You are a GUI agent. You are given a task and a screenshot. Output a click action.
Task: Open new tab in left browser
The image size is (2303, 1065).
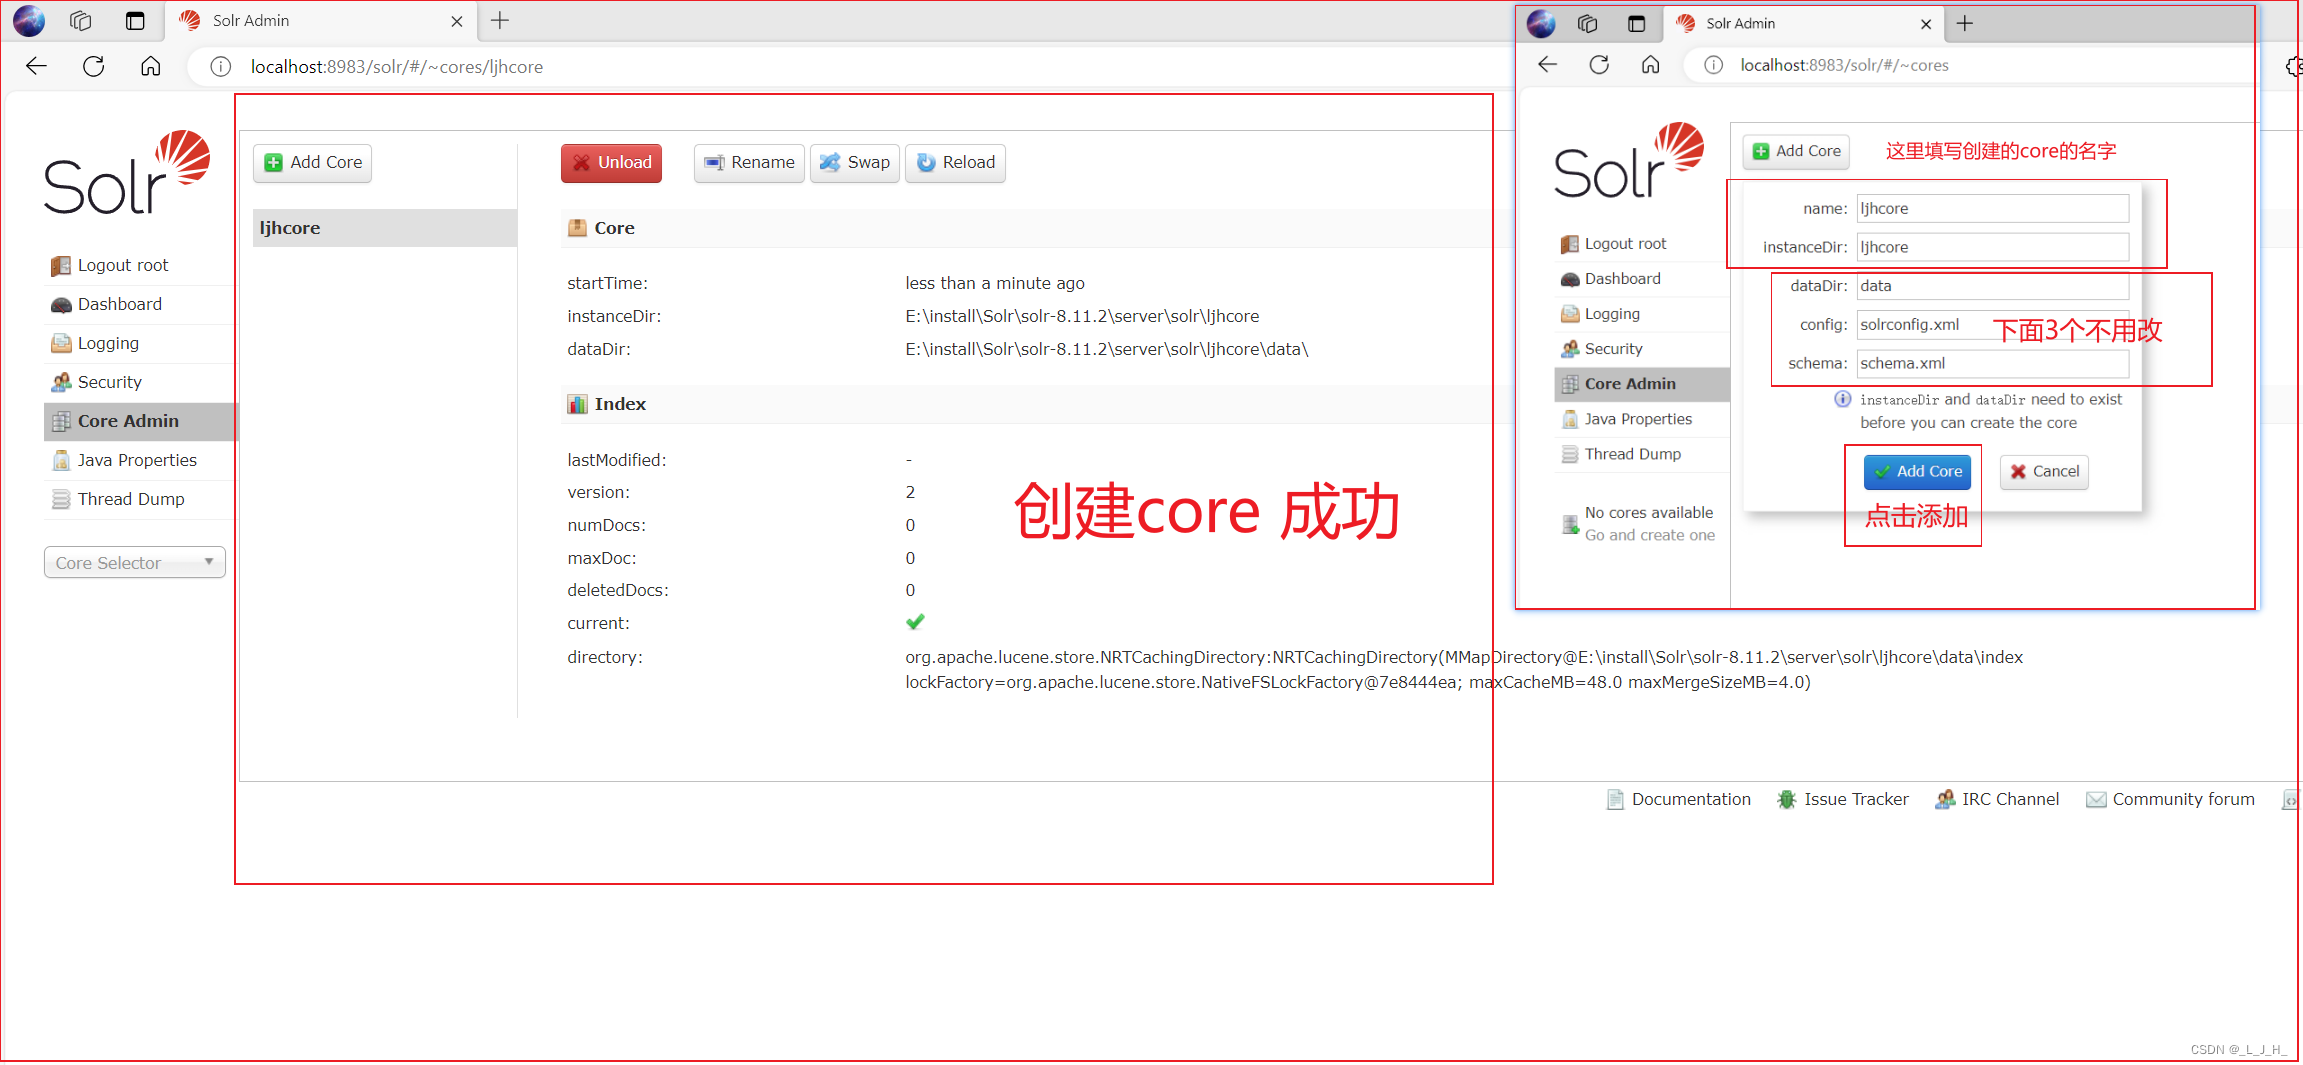(500, 20)
